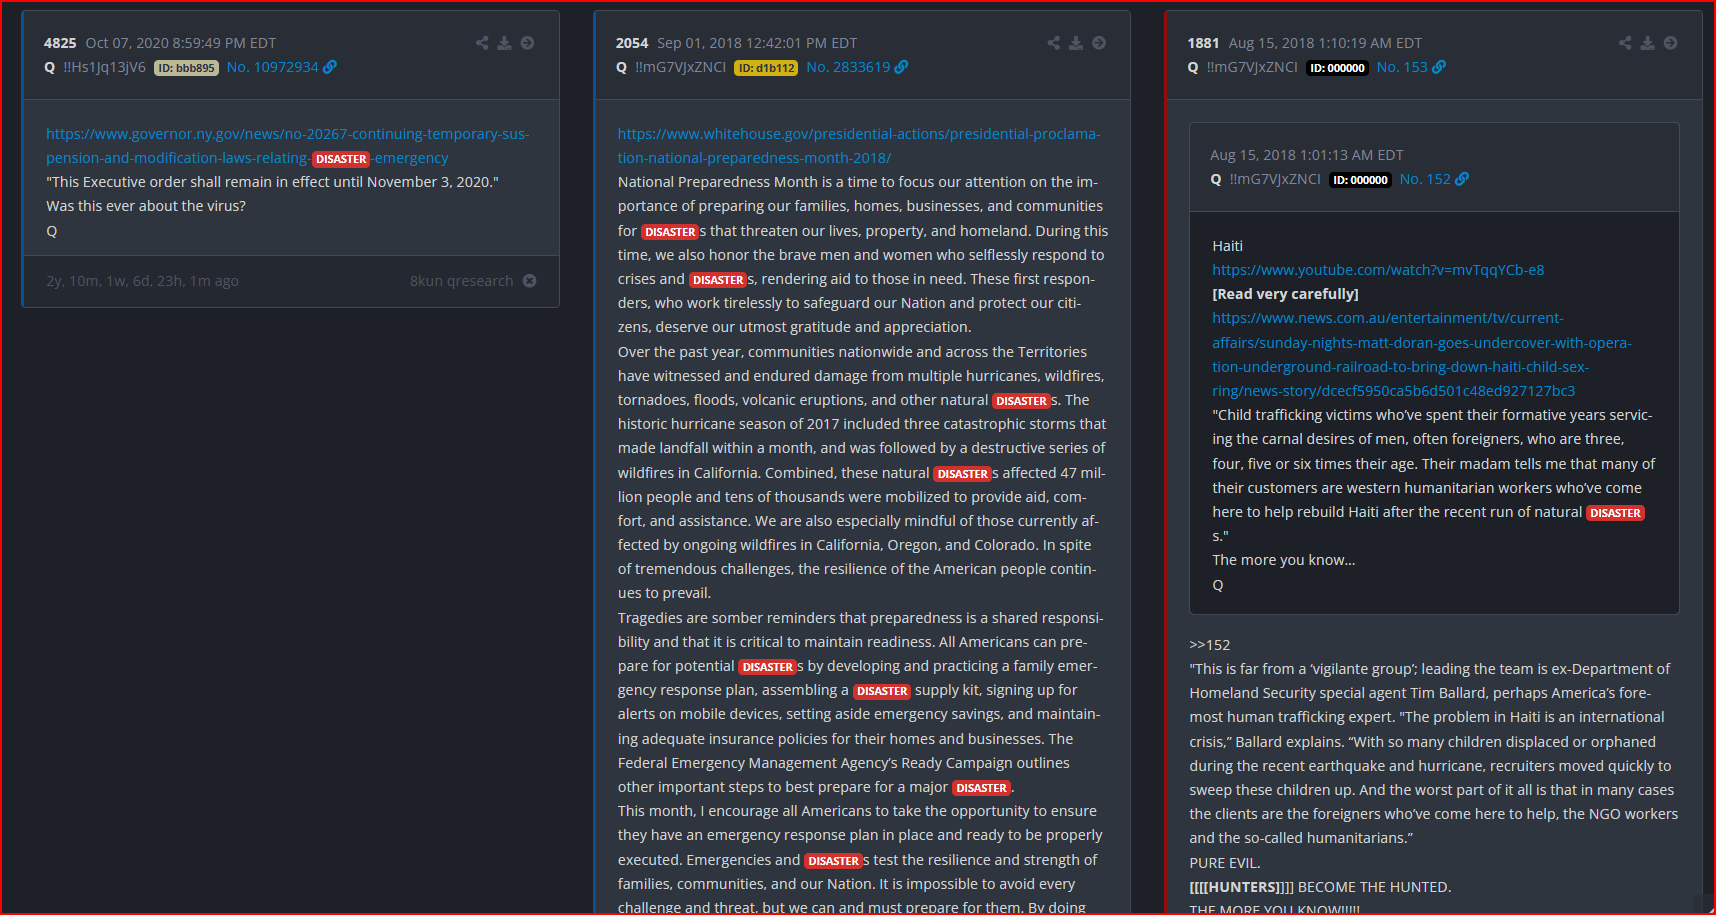This screenshot has height=915, width=1716.
Task: Click share icon on post 4825
Action: pyautogui.click(x=482, y=43)
